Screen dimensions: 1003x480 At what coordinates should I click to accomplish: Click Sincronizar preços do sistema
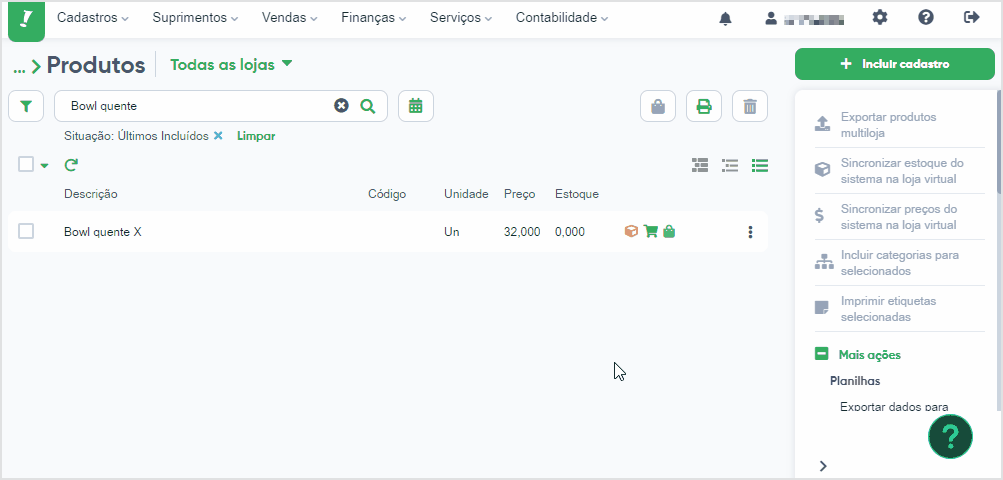pos(899,217)
